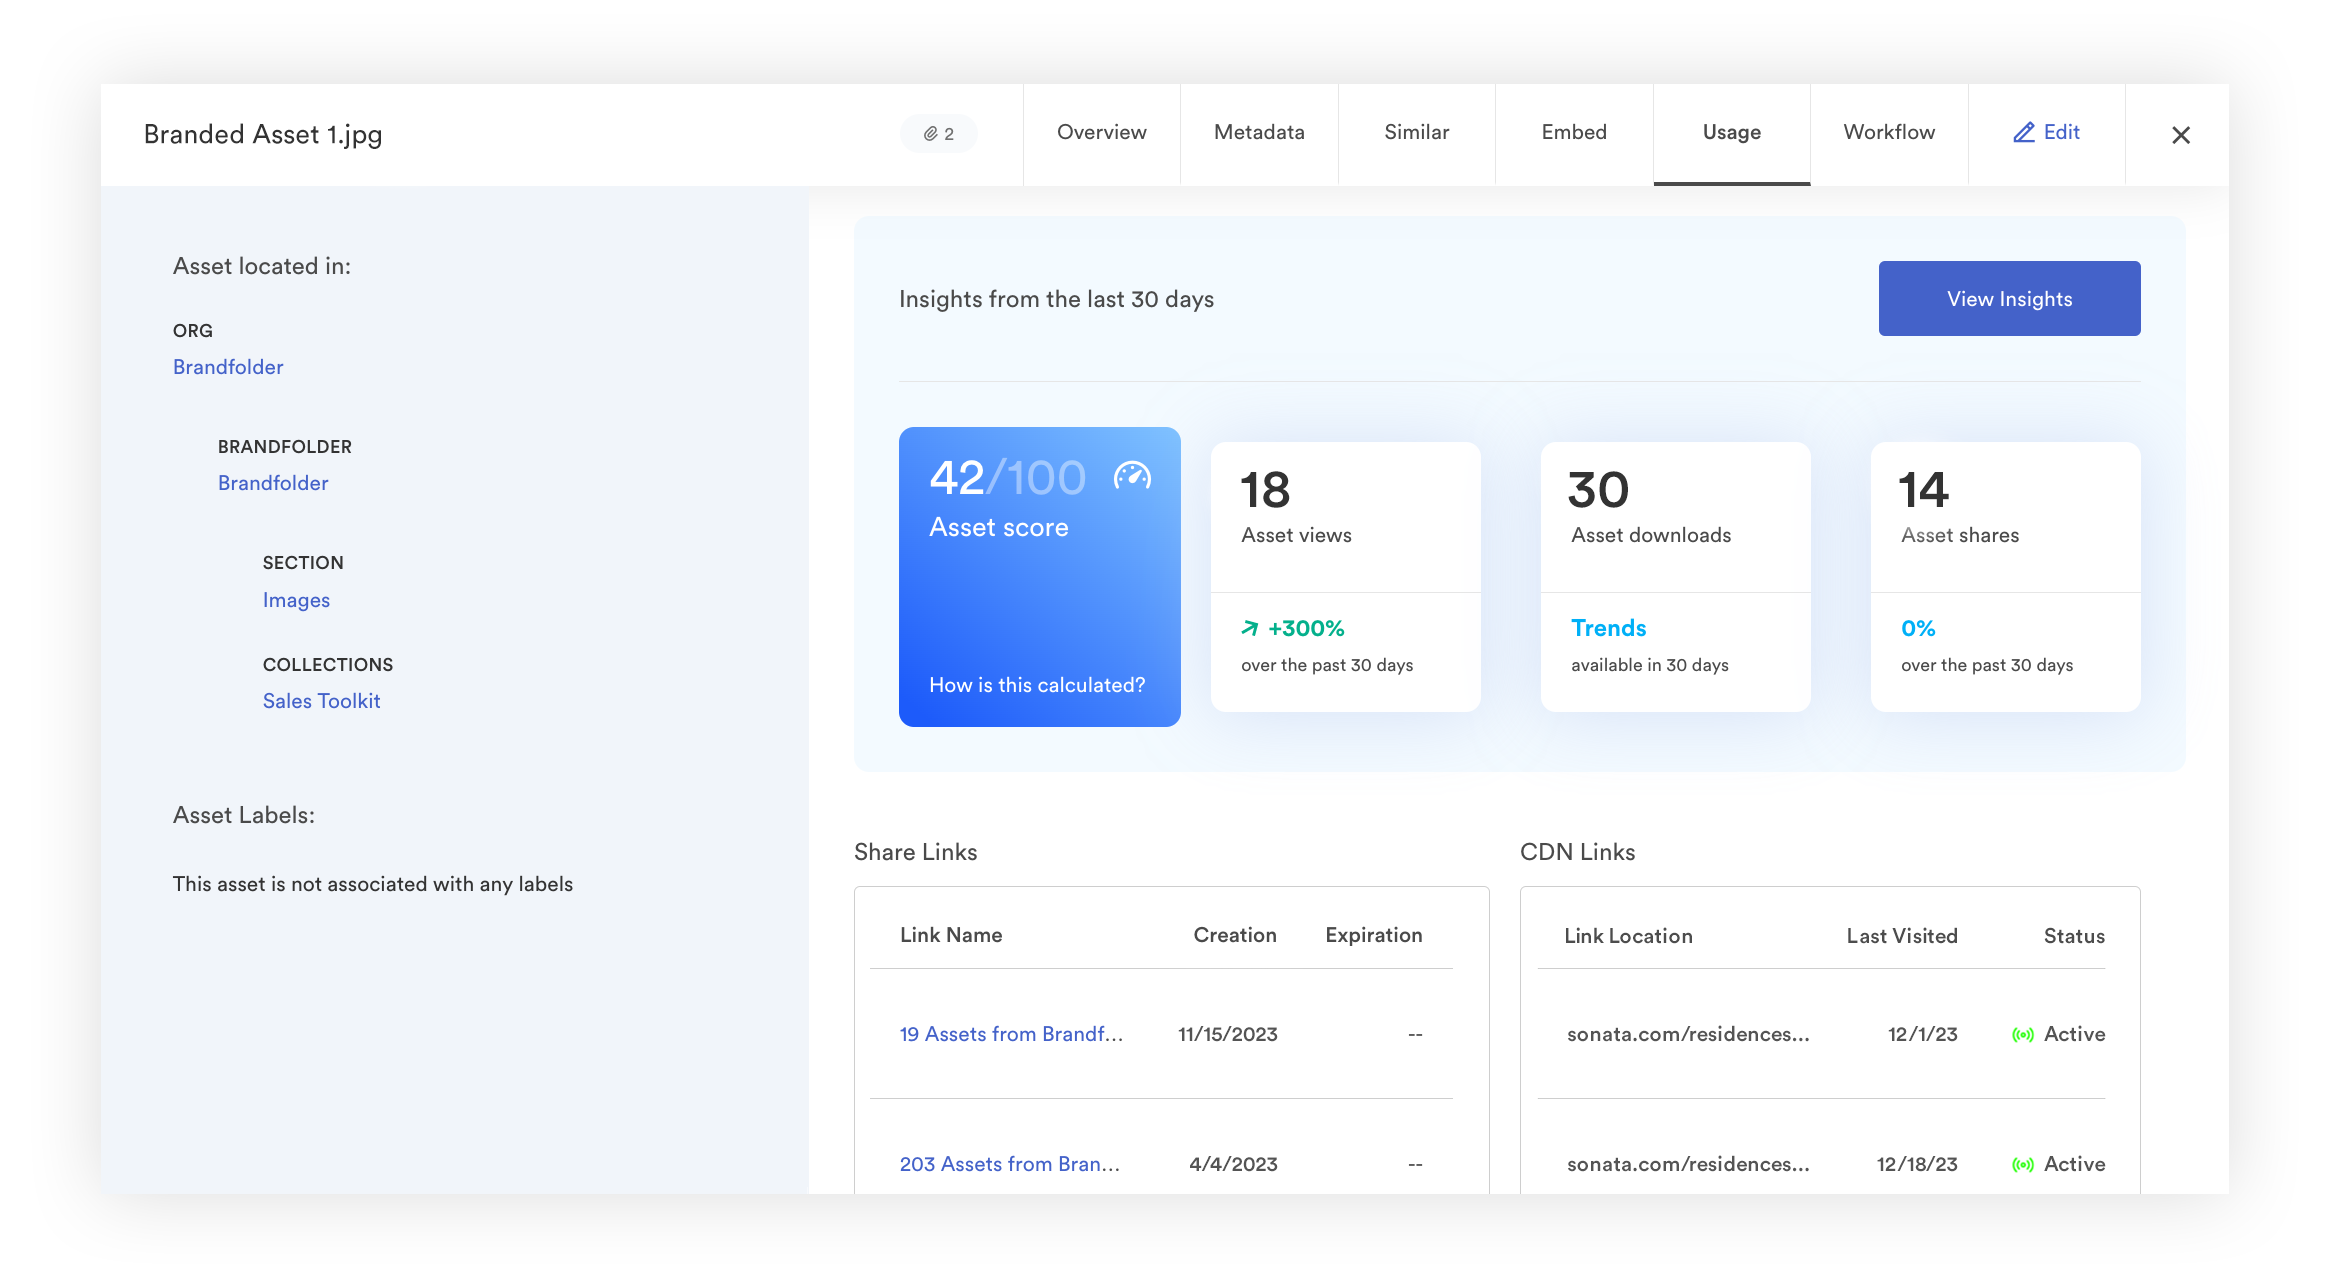The width and height of the screenshot is (2328, 1284).
Task: Switch to the Metadata tab
Action: tap(1258, 132)
